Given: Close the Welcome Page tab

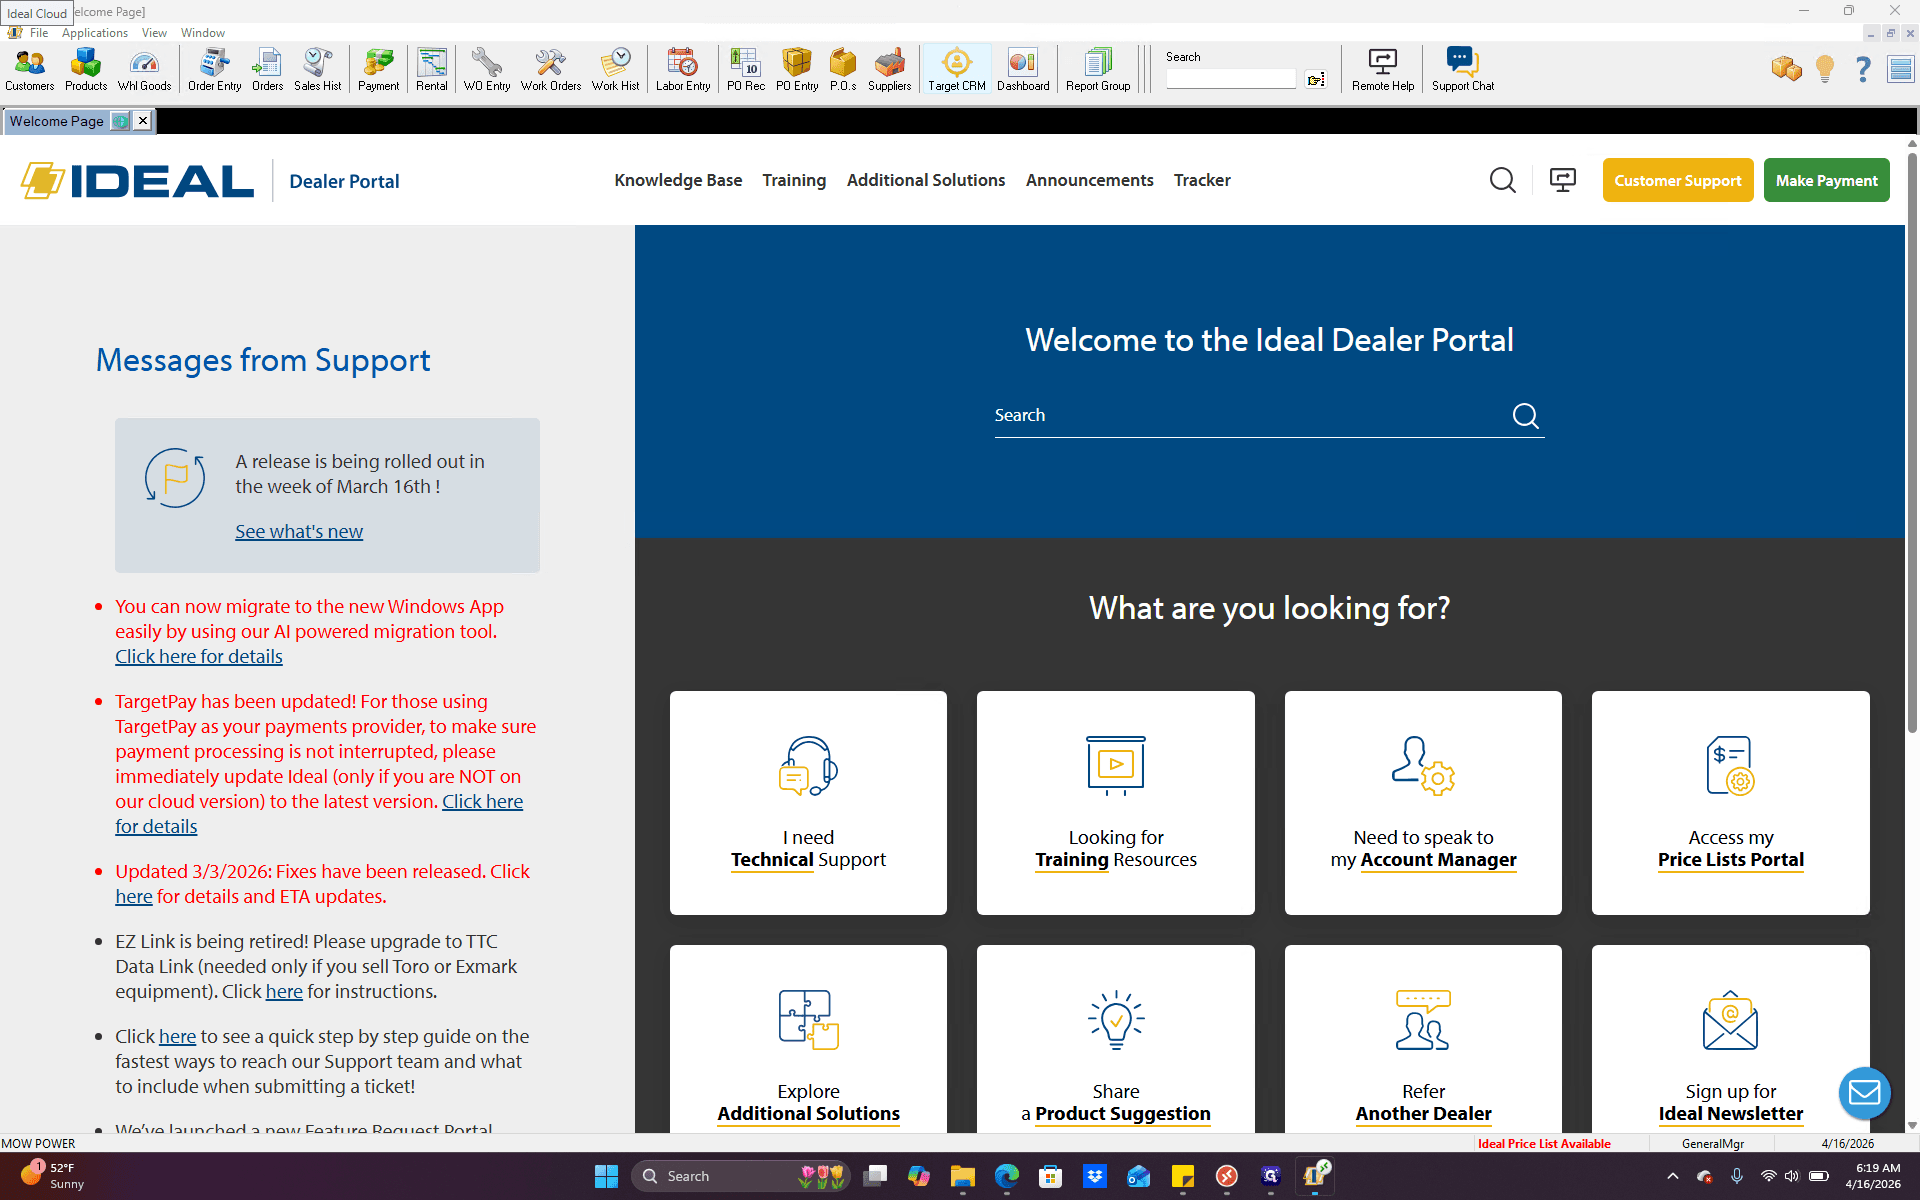Looking at the screenshot, I should (143, 121).
